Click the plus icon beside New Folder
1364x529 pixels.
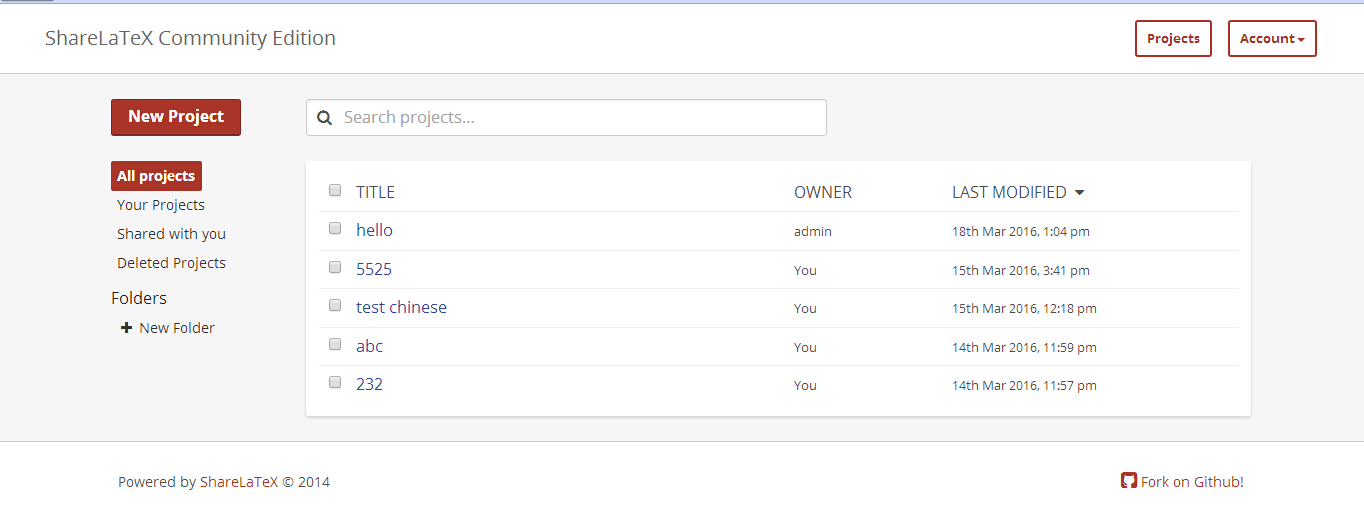126,328
